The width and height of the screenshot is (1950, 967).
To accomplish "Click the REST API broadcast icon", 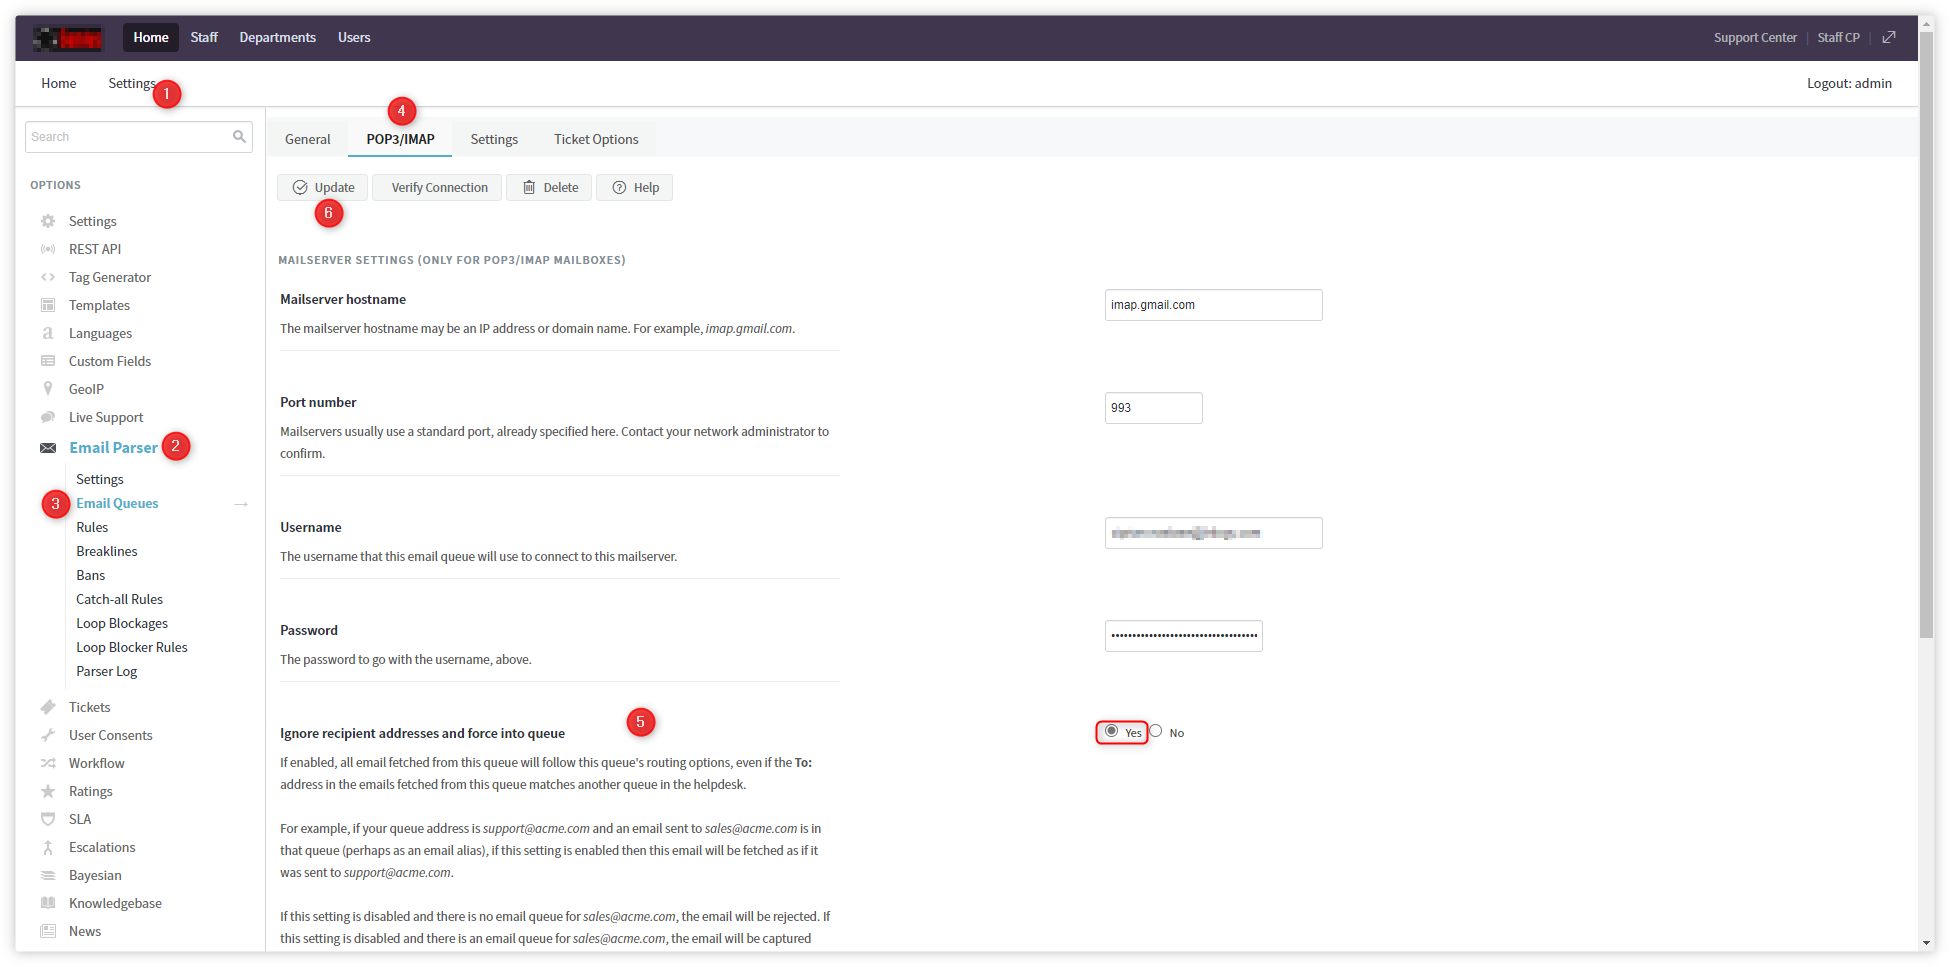I will click(48, 249).
